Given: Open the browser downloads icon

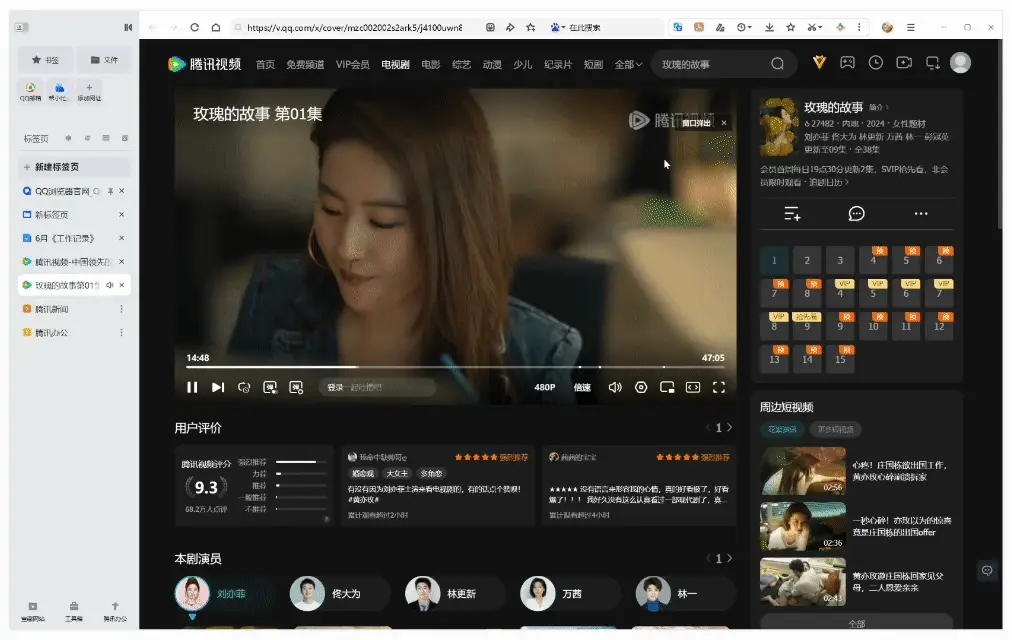Looking at the screenshot, I should point(769,27).
